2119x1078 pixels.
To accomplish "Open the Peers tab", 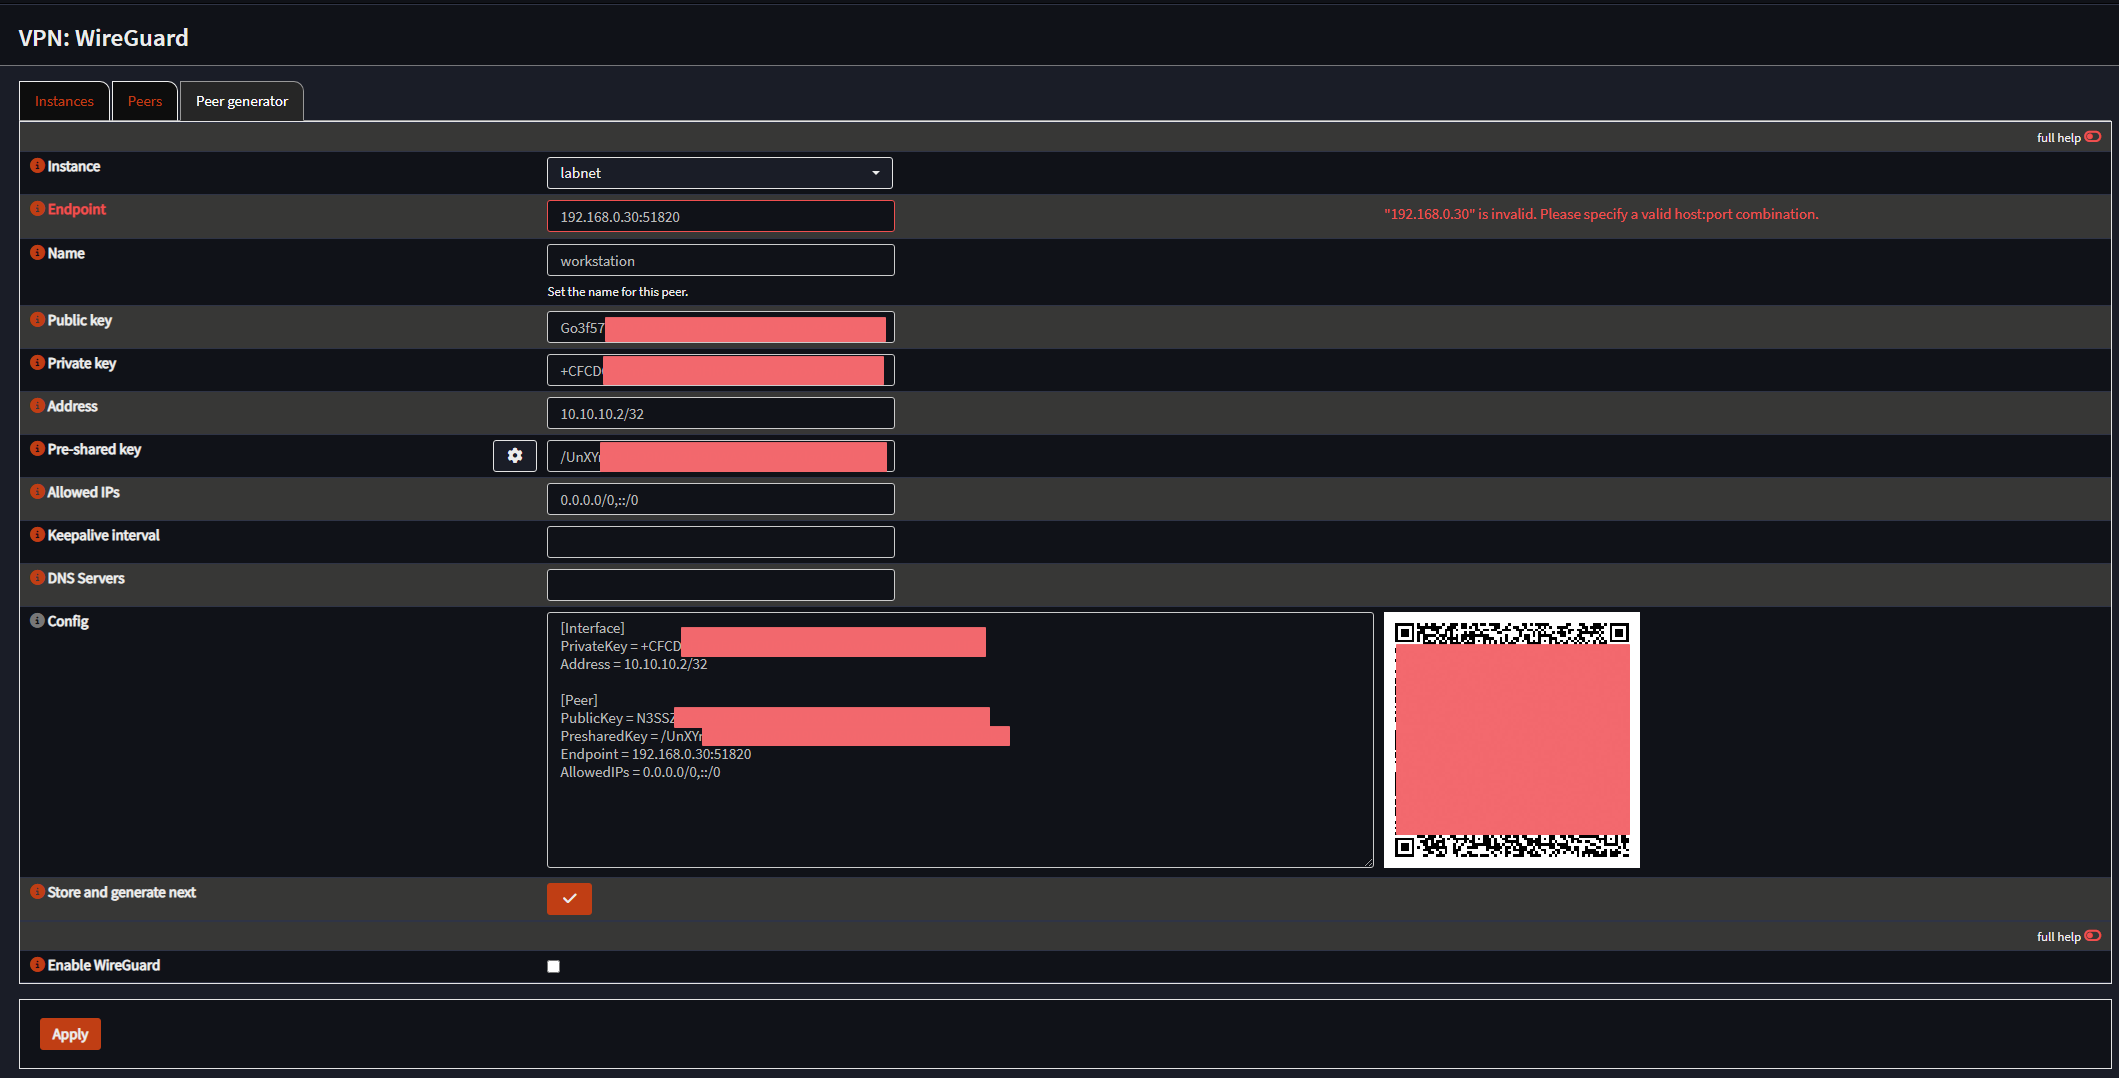I will click(145, 101).
